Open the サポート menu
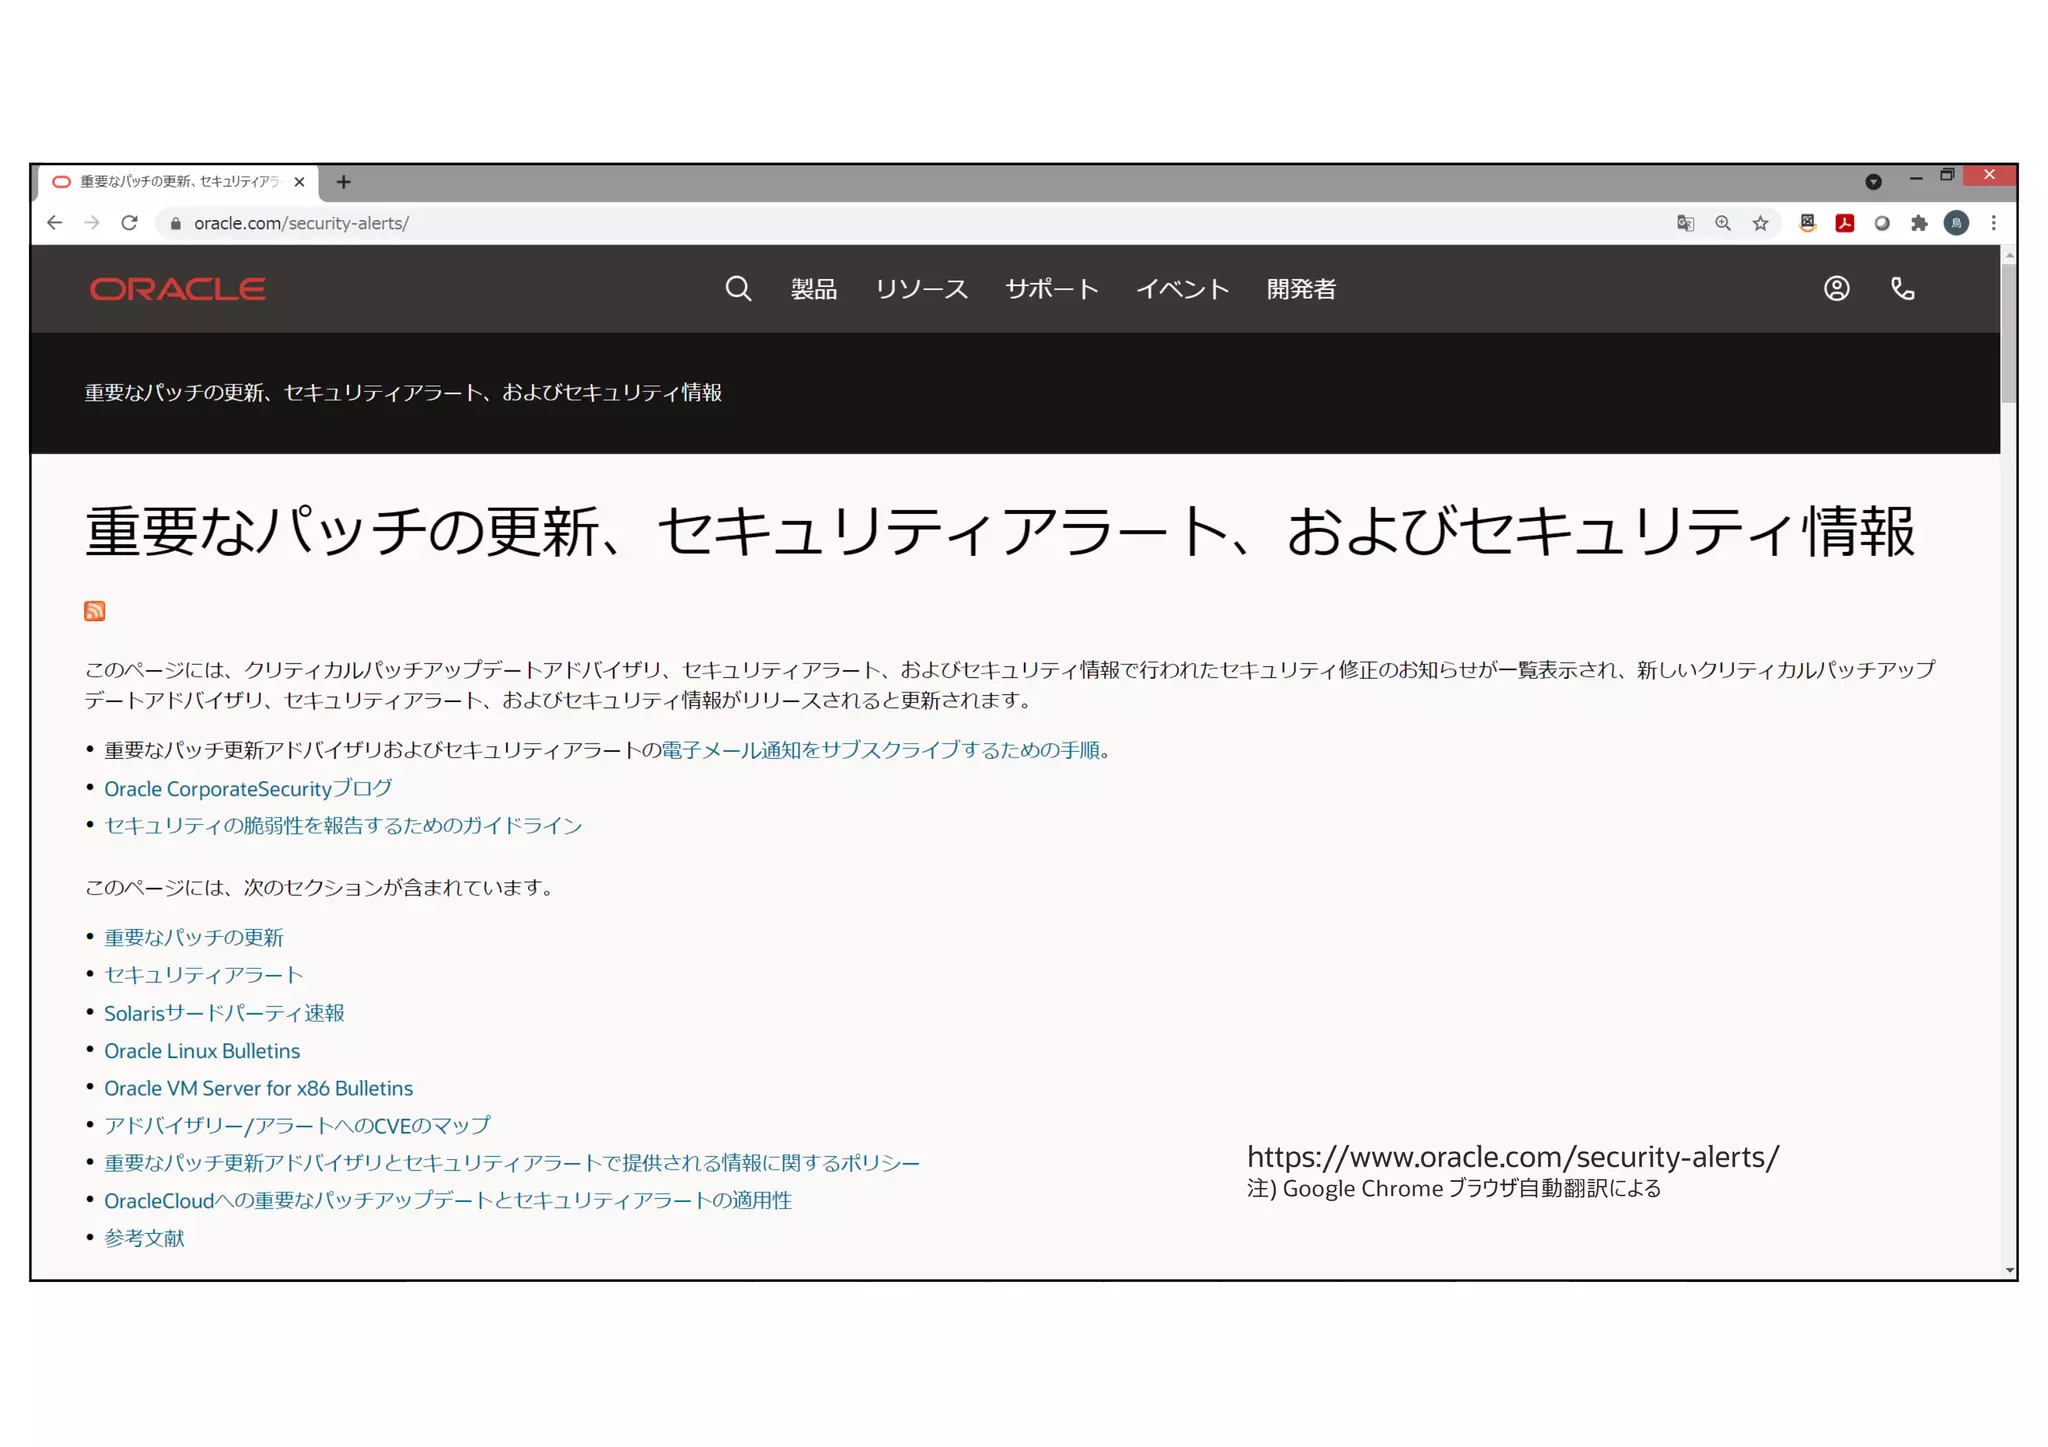The width and height of the screenshot is (2048, 1447). coord(1052,289)
